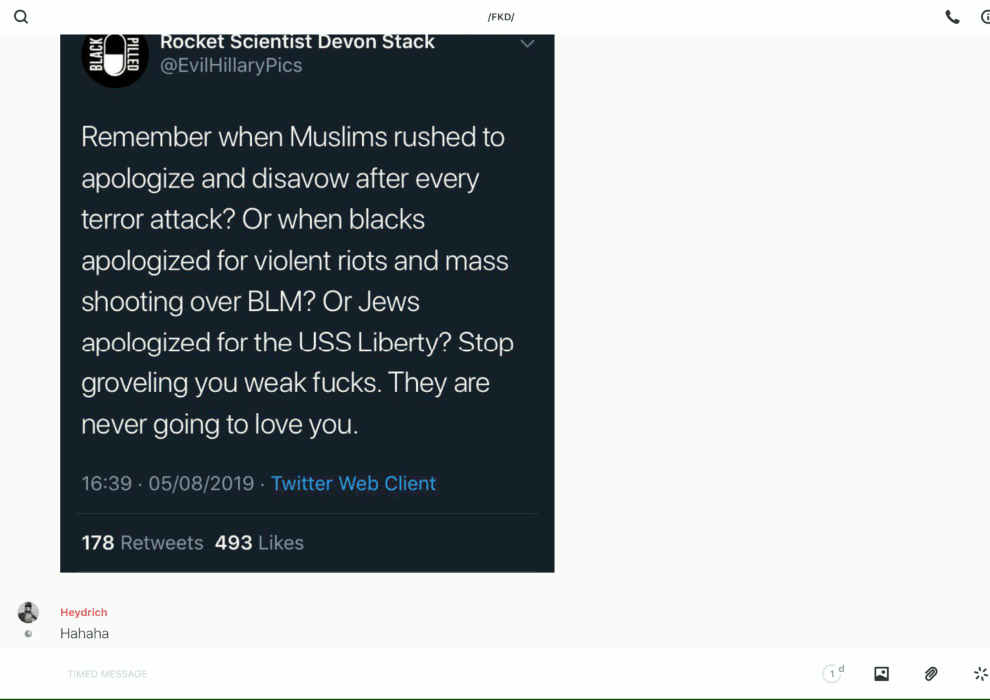The image size is (990, 700).
Task: View the 178 Retweets count
Action: tap(142, 543)
